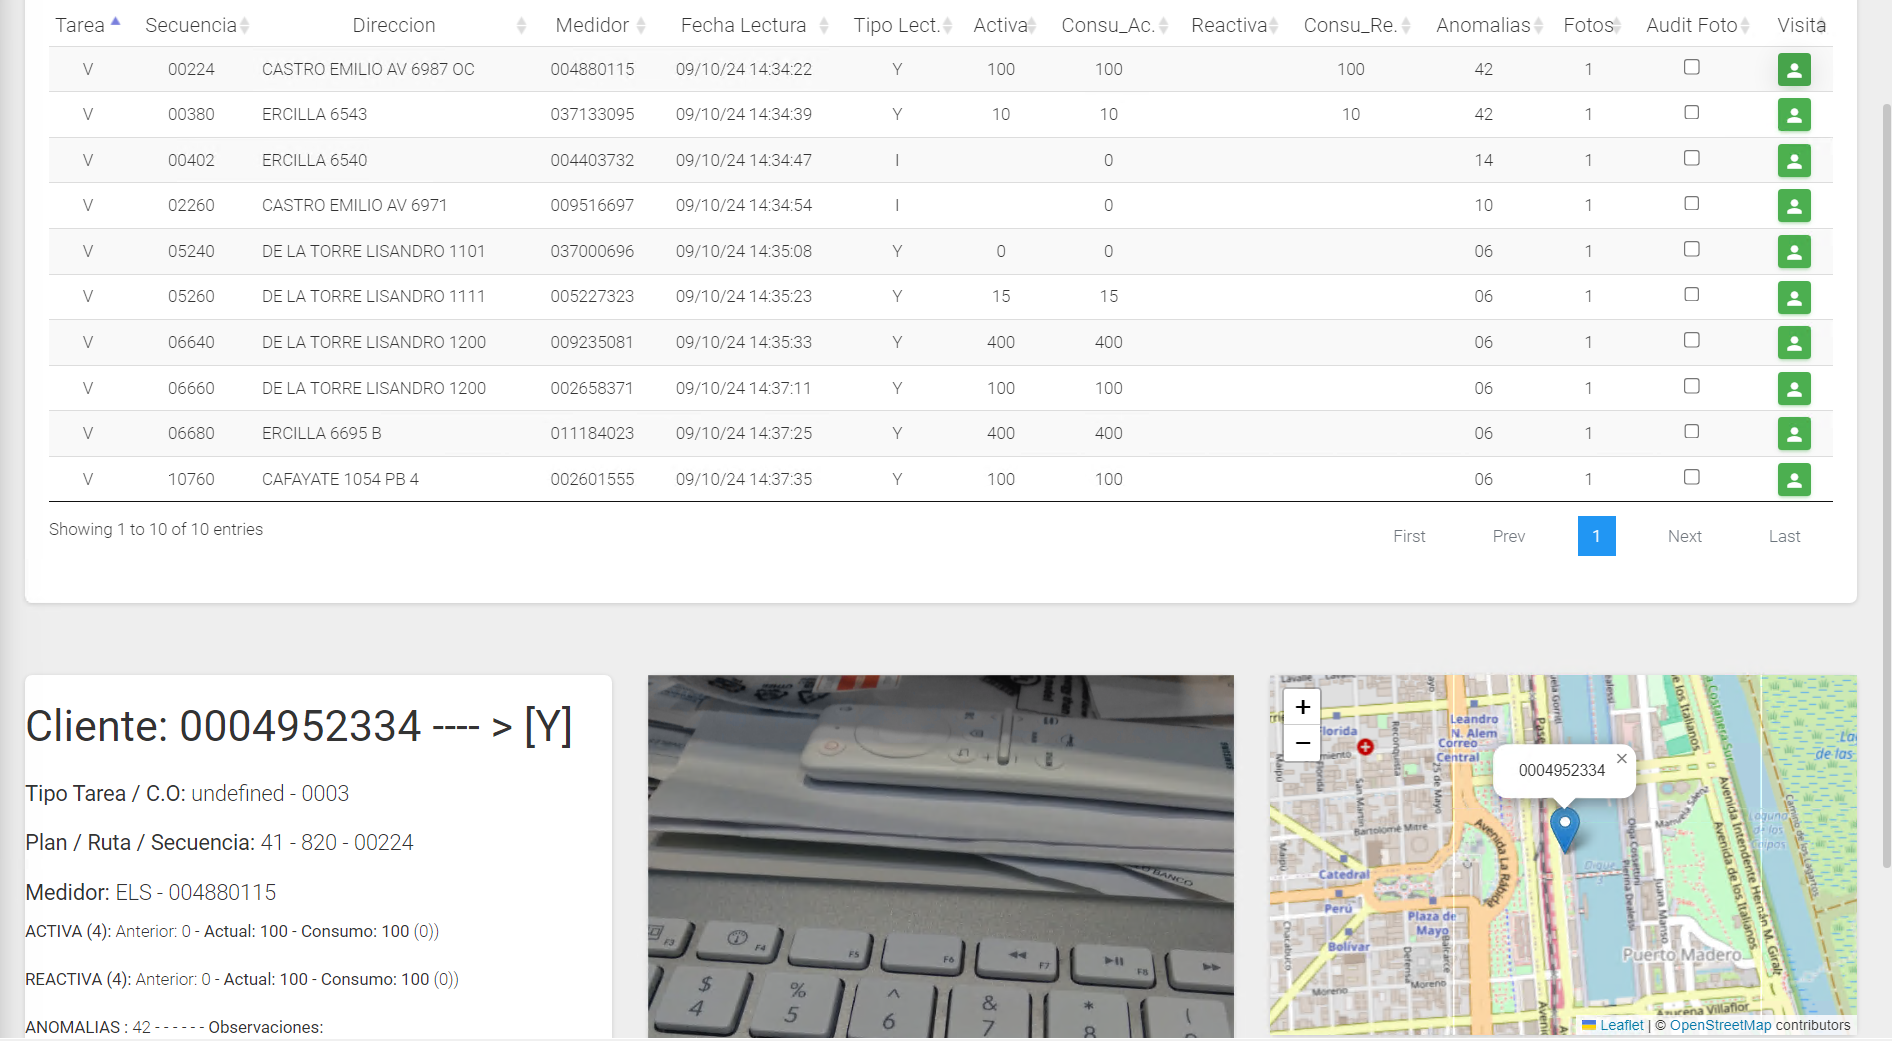Select reading date 09/10/24 14:34:47
The image size is (1892, 1041).
coord(744,160)
